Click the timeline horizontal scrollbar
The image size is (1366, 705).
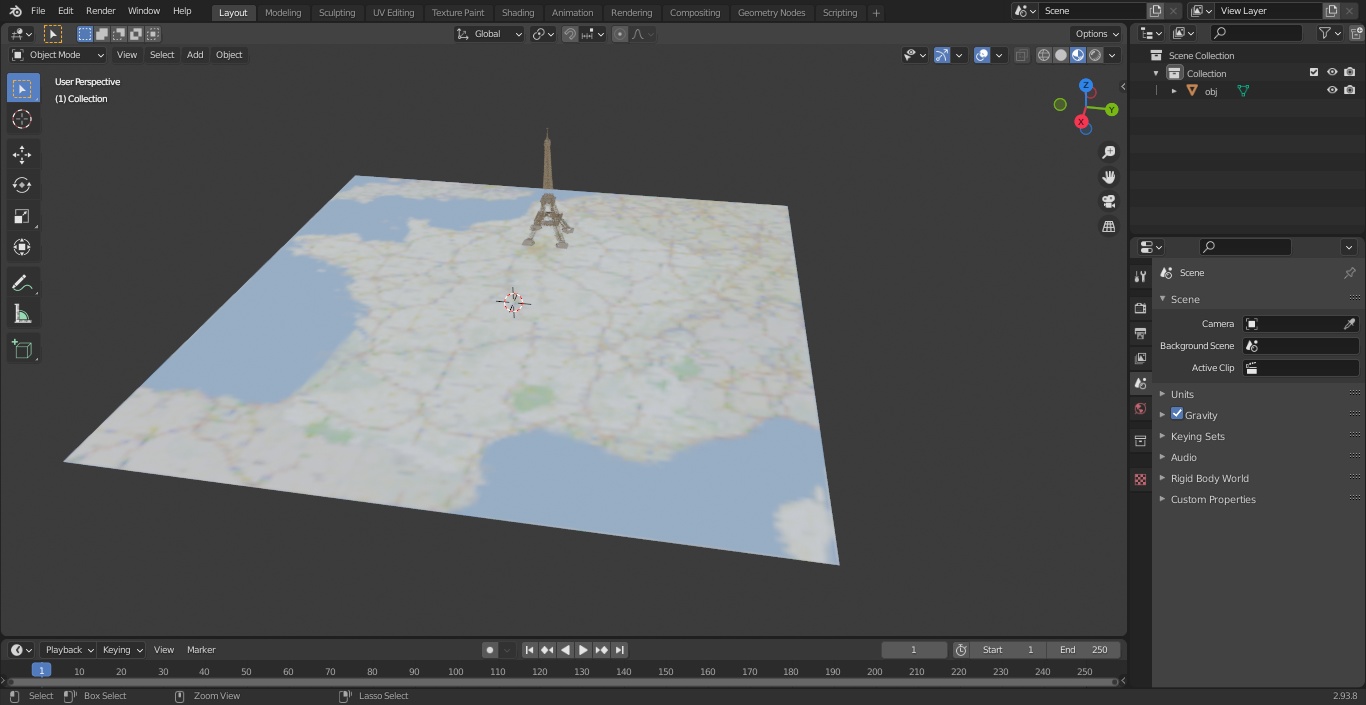pos(562,682)
